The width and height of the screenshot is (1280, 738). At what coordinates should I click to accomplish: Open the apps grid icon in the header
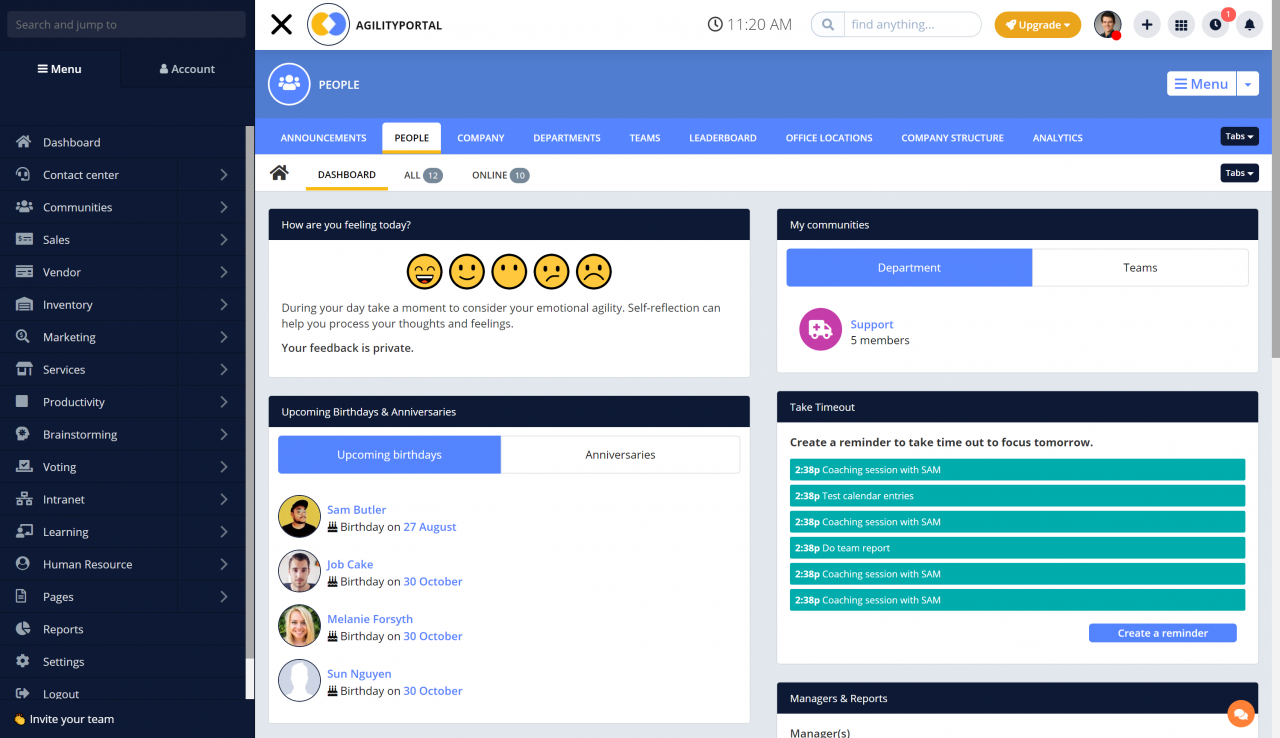point(1181,23)
